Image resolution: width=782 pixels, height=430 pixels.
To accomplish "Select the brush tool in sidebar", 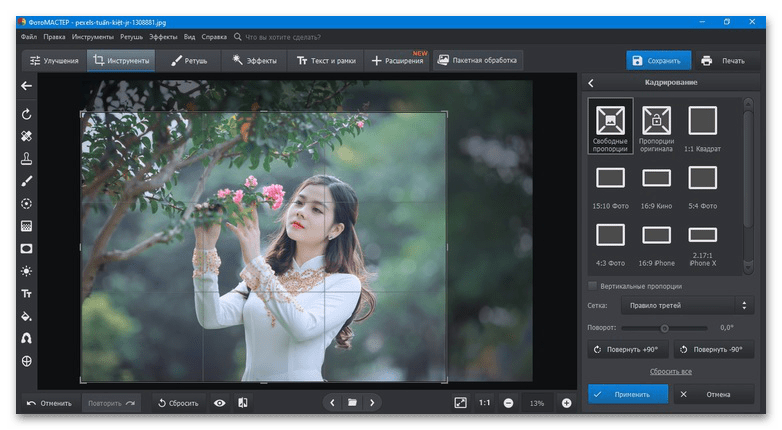I will coord(26,181).
